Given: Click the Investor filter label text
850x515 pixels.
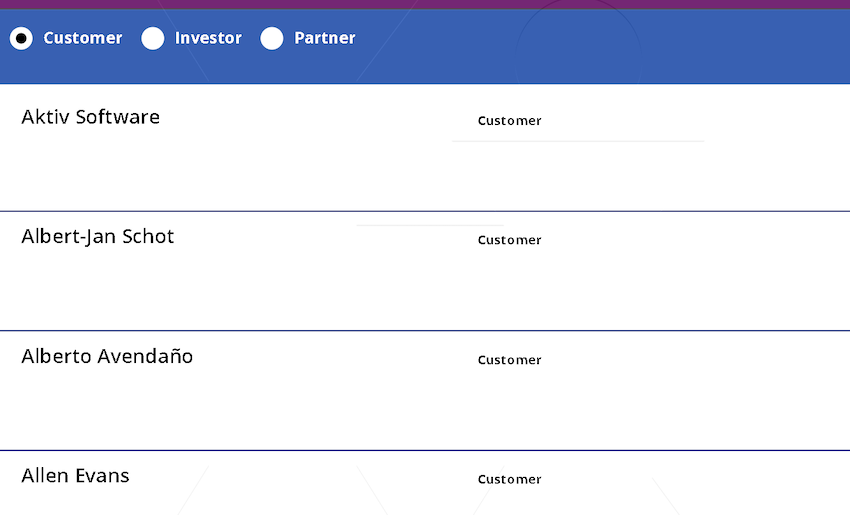Looking at the screenshot, I should (x=208, y=38).
